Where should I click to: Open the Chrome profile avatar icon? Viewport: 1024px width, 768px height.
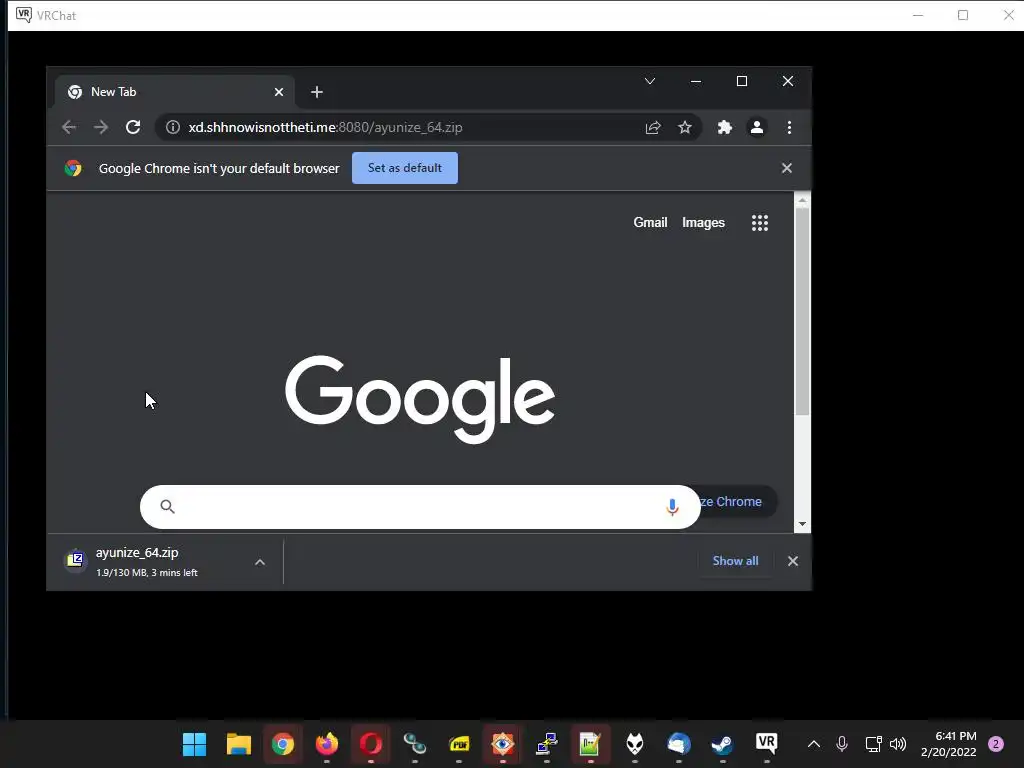click(x=757, y=127)
